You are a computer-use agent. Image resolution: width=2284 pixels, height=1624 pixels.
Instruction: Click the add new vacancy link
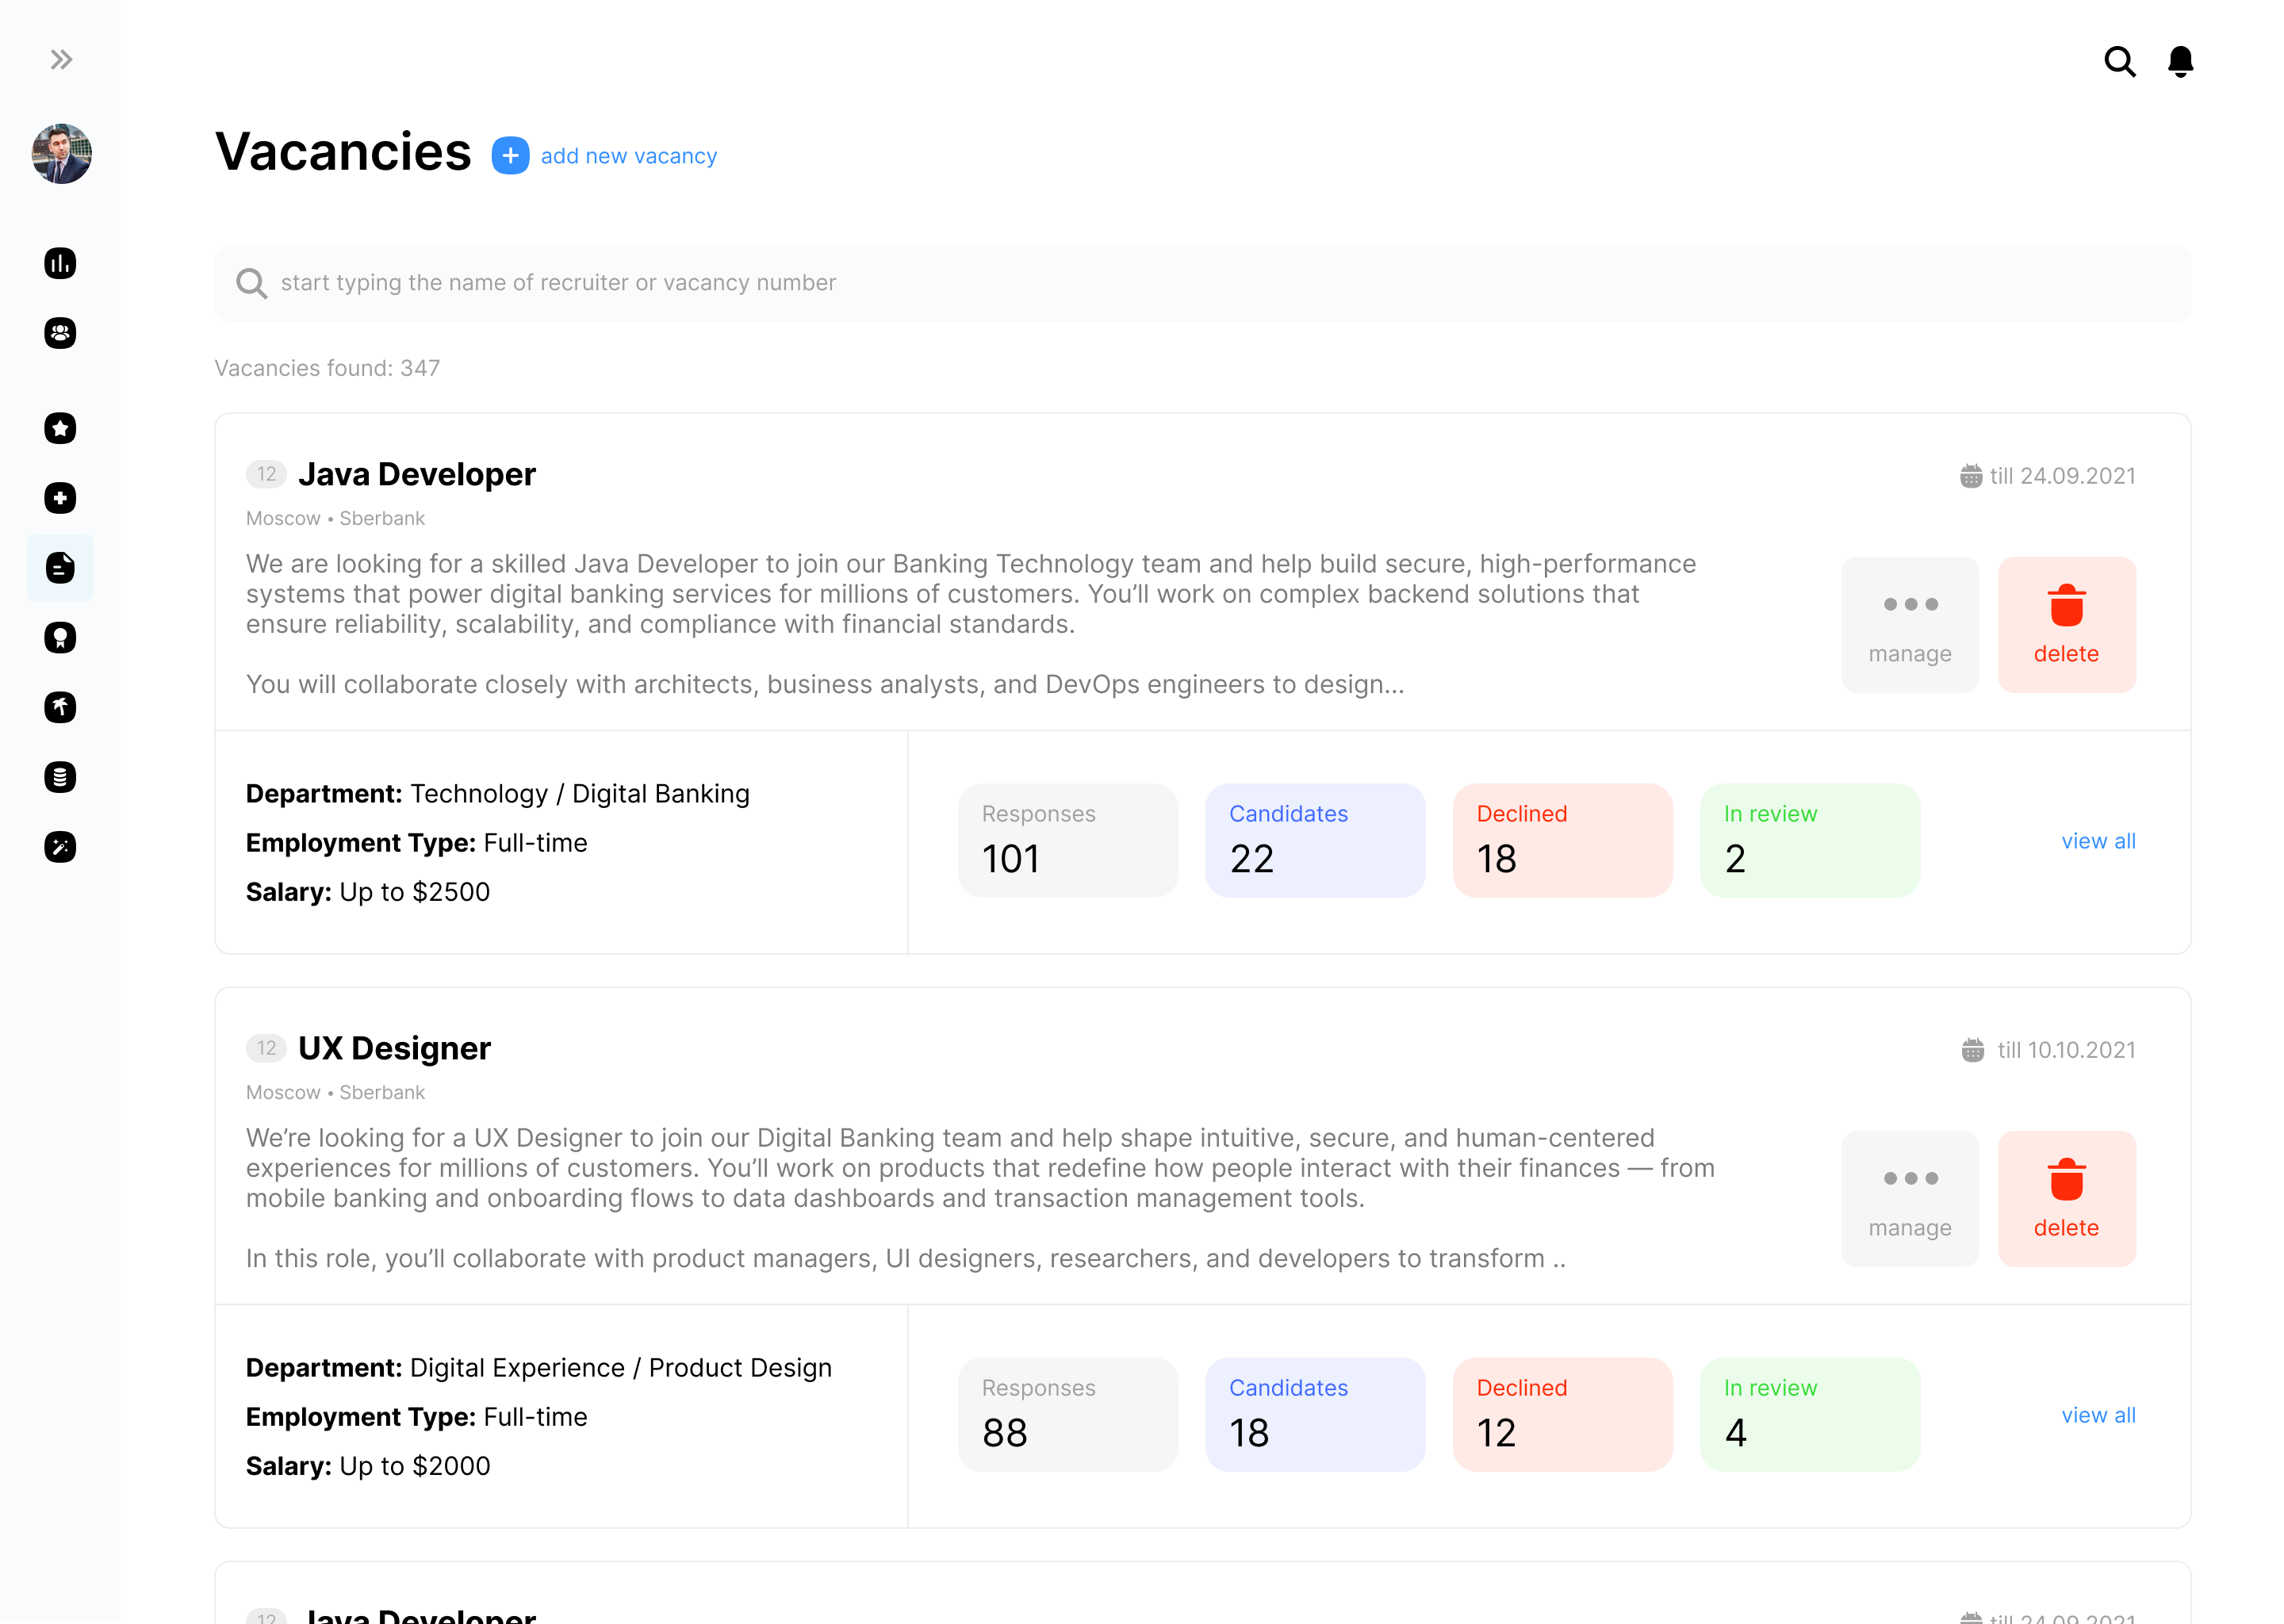point(628,156)
